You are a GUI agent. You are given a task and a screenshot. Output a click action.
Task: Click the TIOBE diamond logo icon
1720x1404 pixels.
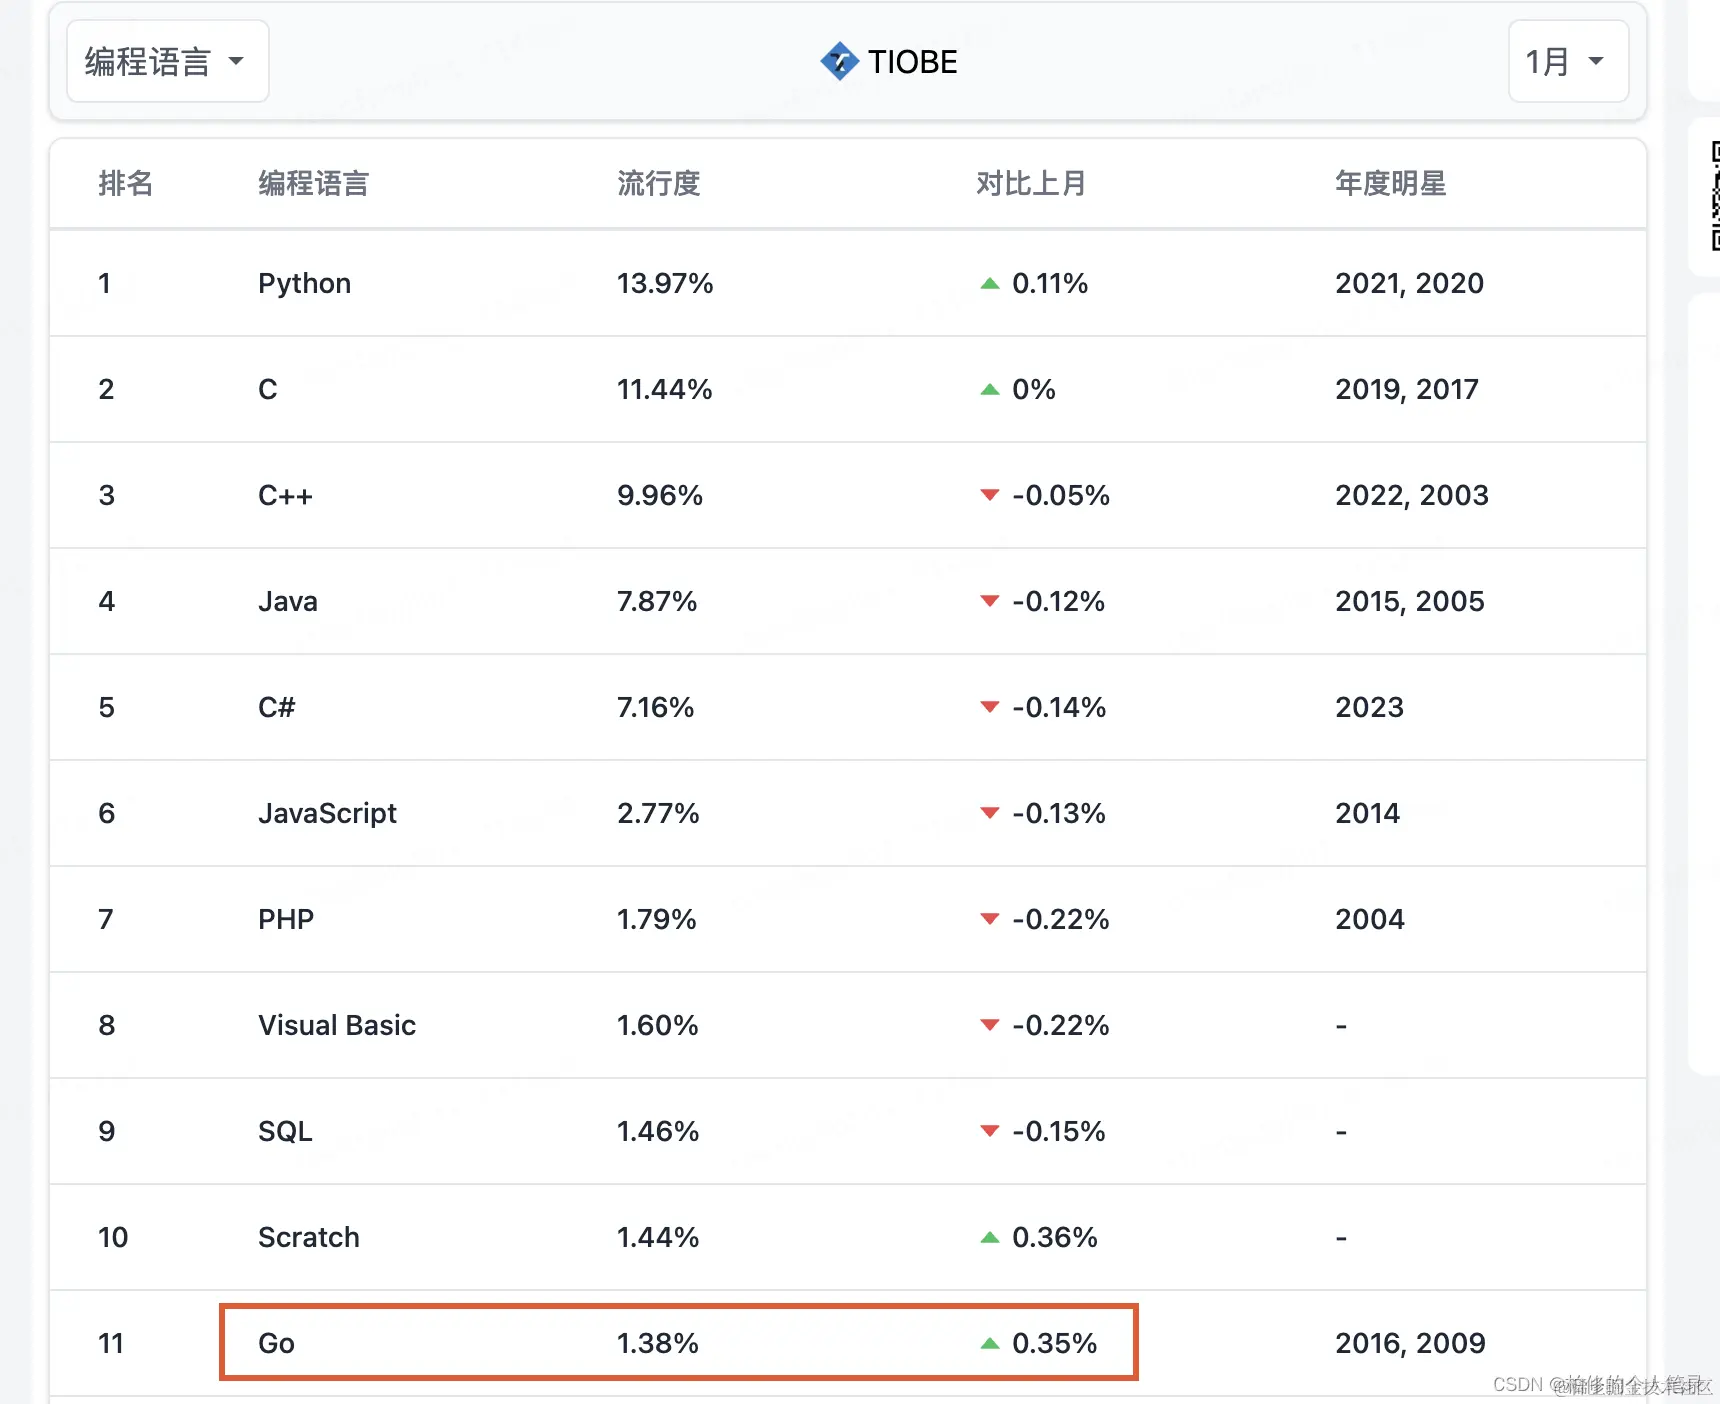click(839, 61)
